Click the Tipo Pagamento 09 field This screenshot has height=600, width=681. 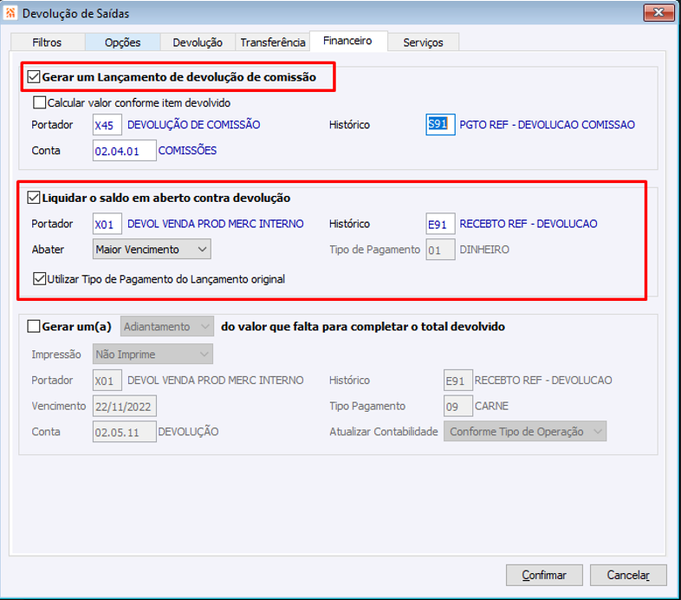click(458, 406)
